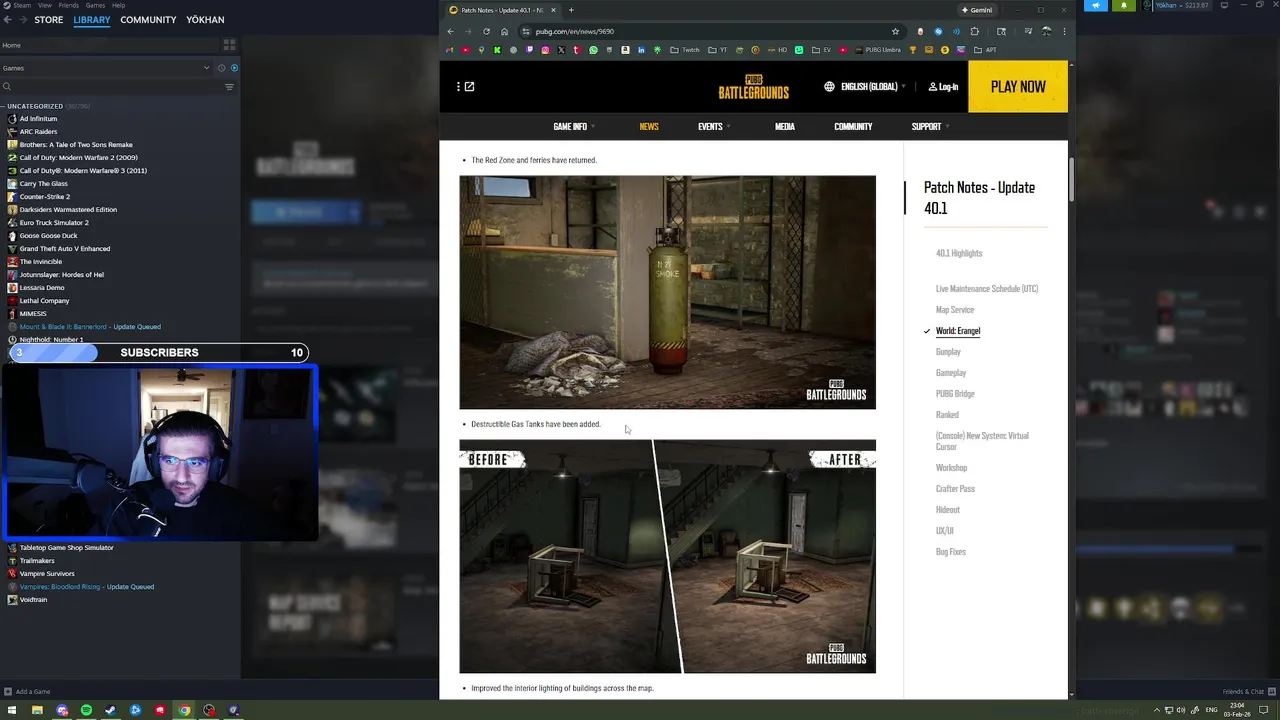Go back in Steam navigation

[7, 20]
